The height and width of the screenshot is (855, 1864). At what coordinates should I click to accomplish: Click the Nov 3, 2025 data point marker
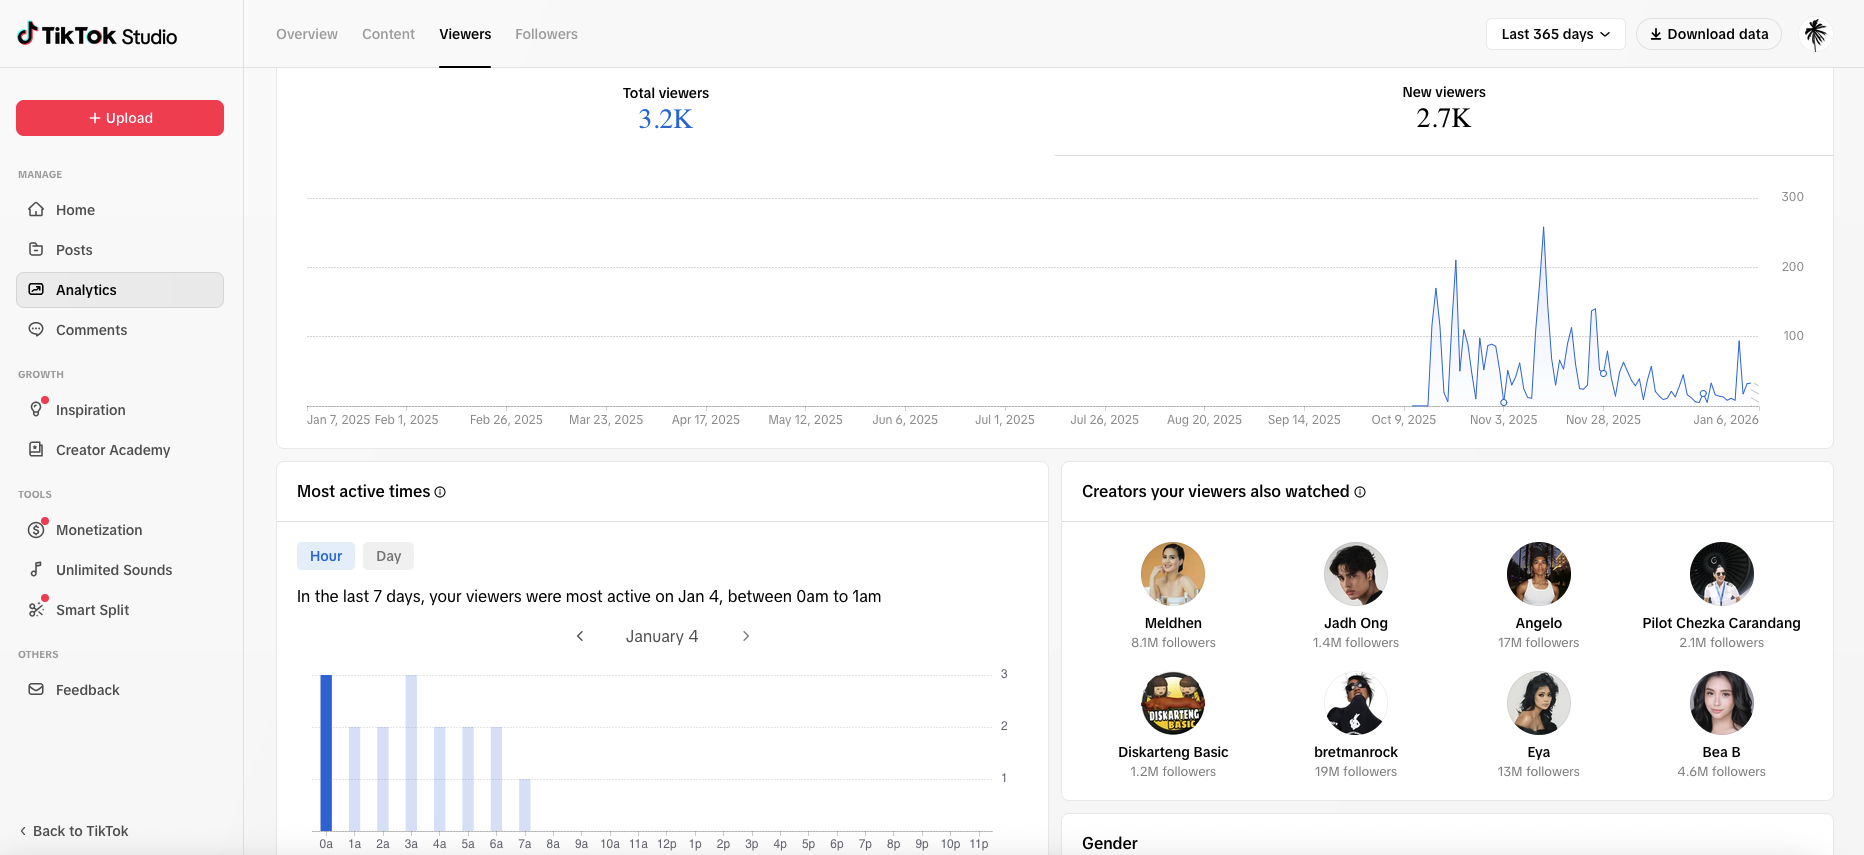point(1503,402)
